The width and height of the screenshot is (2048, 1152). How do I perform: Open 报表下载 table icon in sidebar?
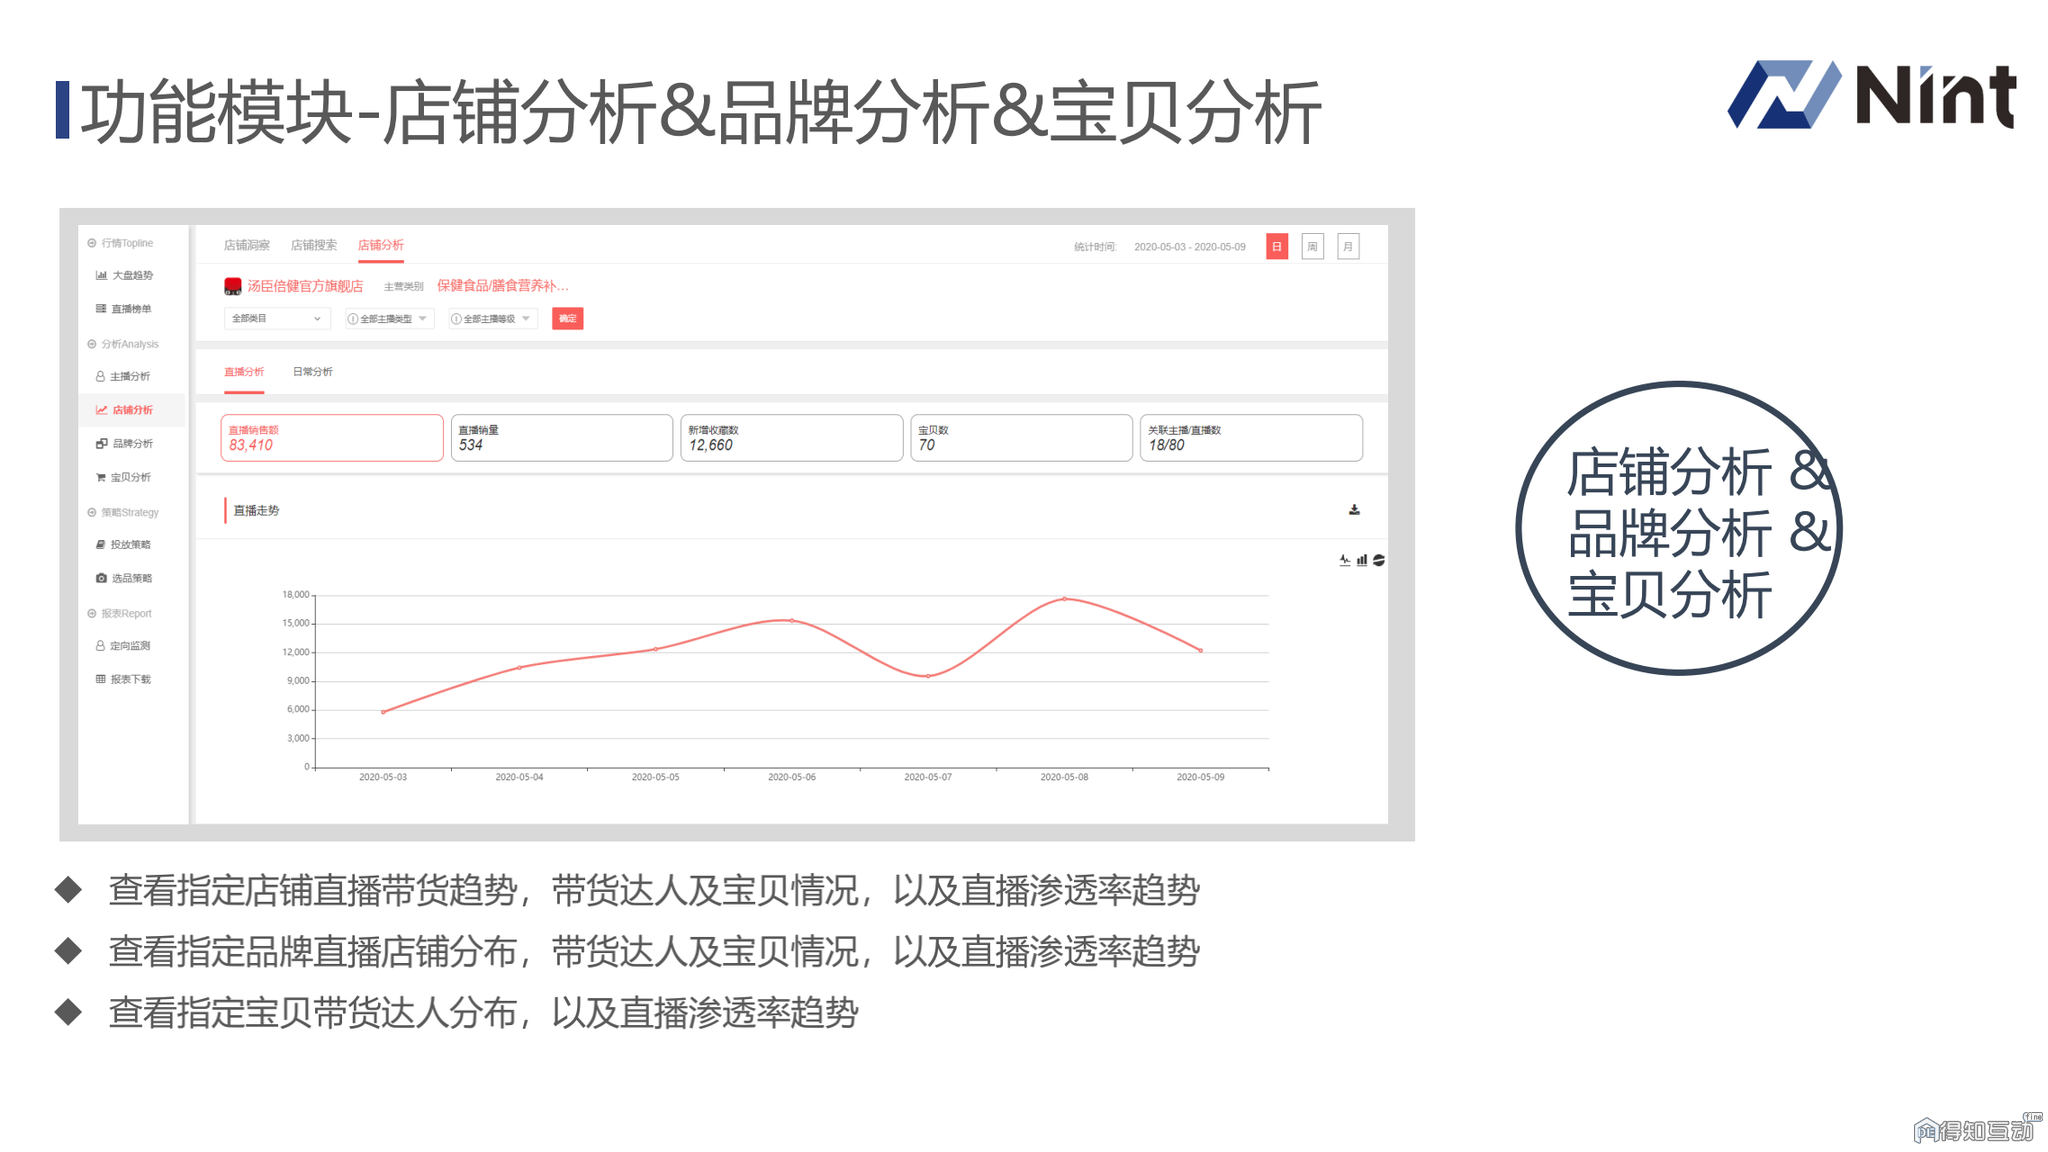pos(100,680)
